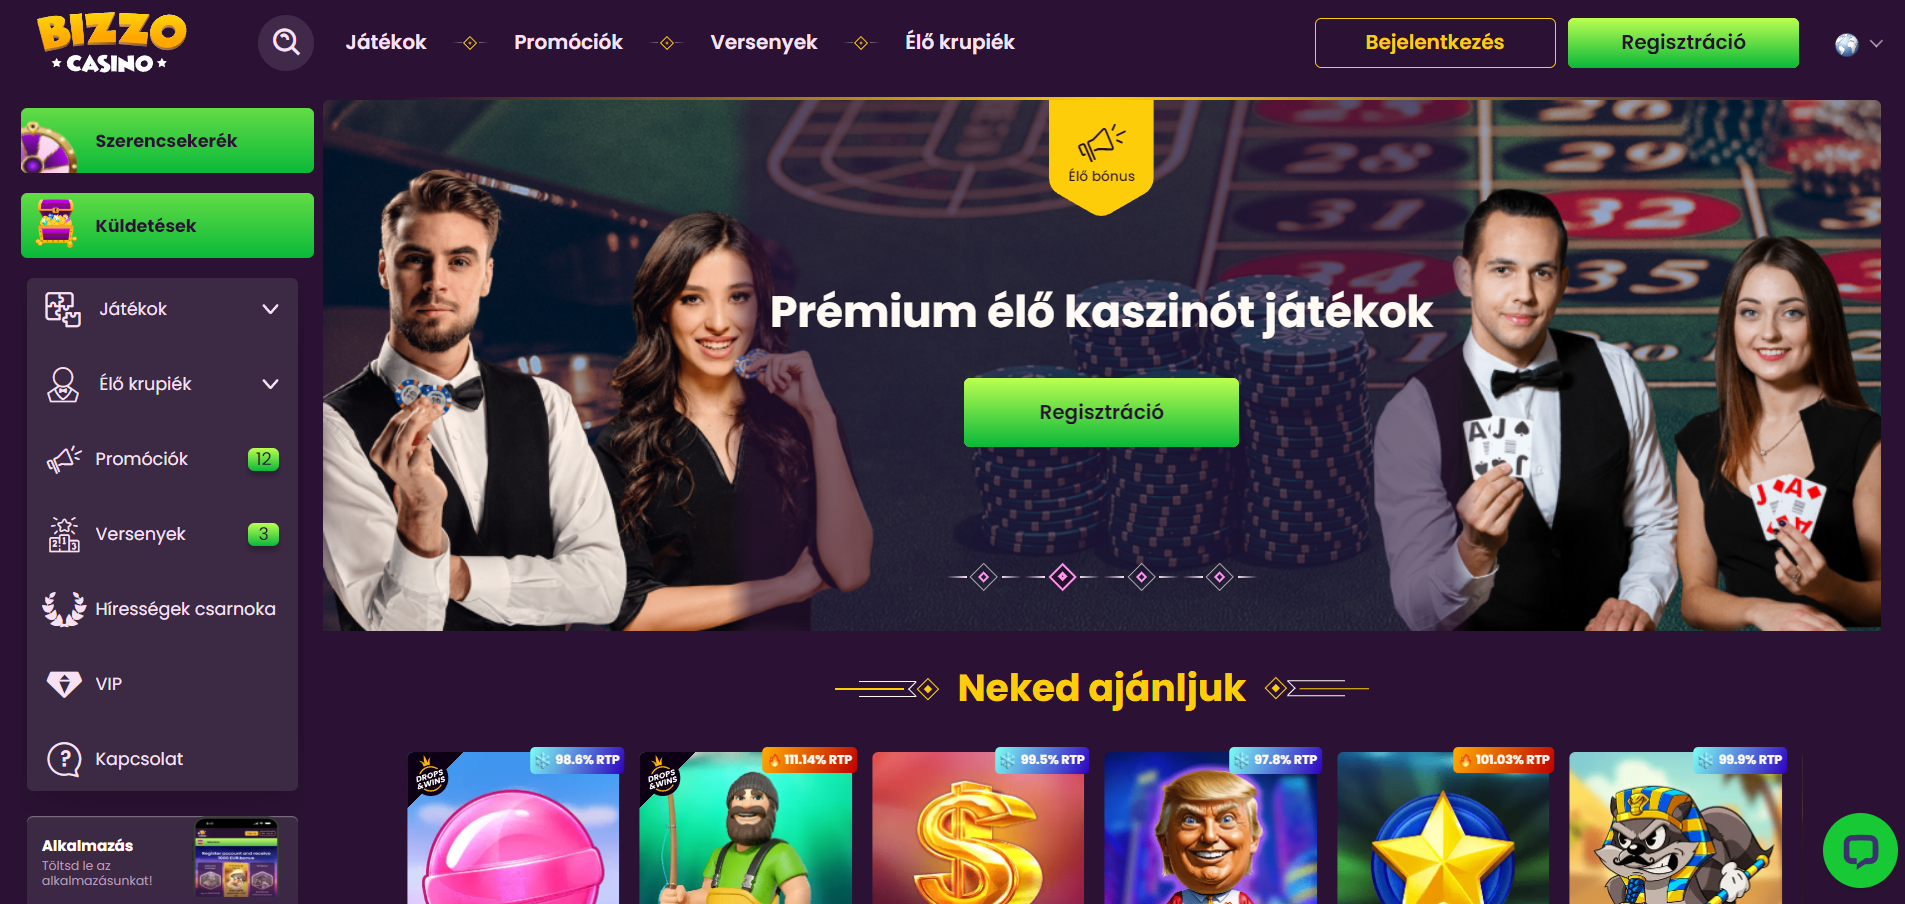Select the first banner slide indicator
Image resolution: width=1905 pixels, height=904 pixels.
pos(984,577)
